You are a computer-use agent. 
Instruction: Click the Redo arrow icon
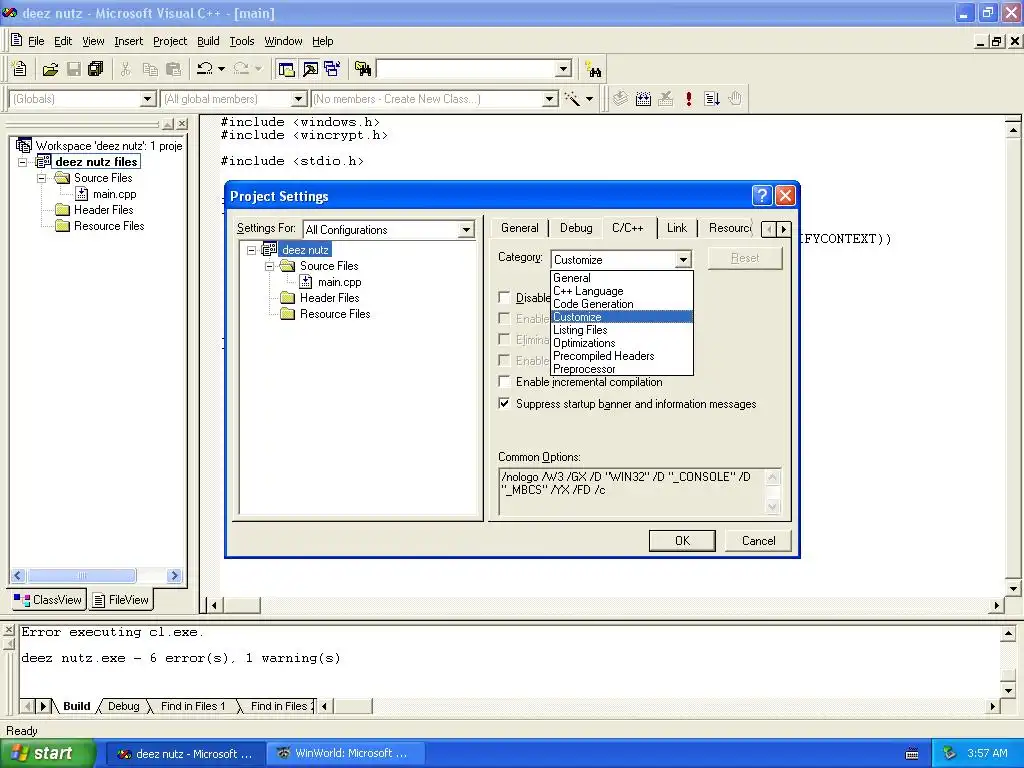pos(242,69)
